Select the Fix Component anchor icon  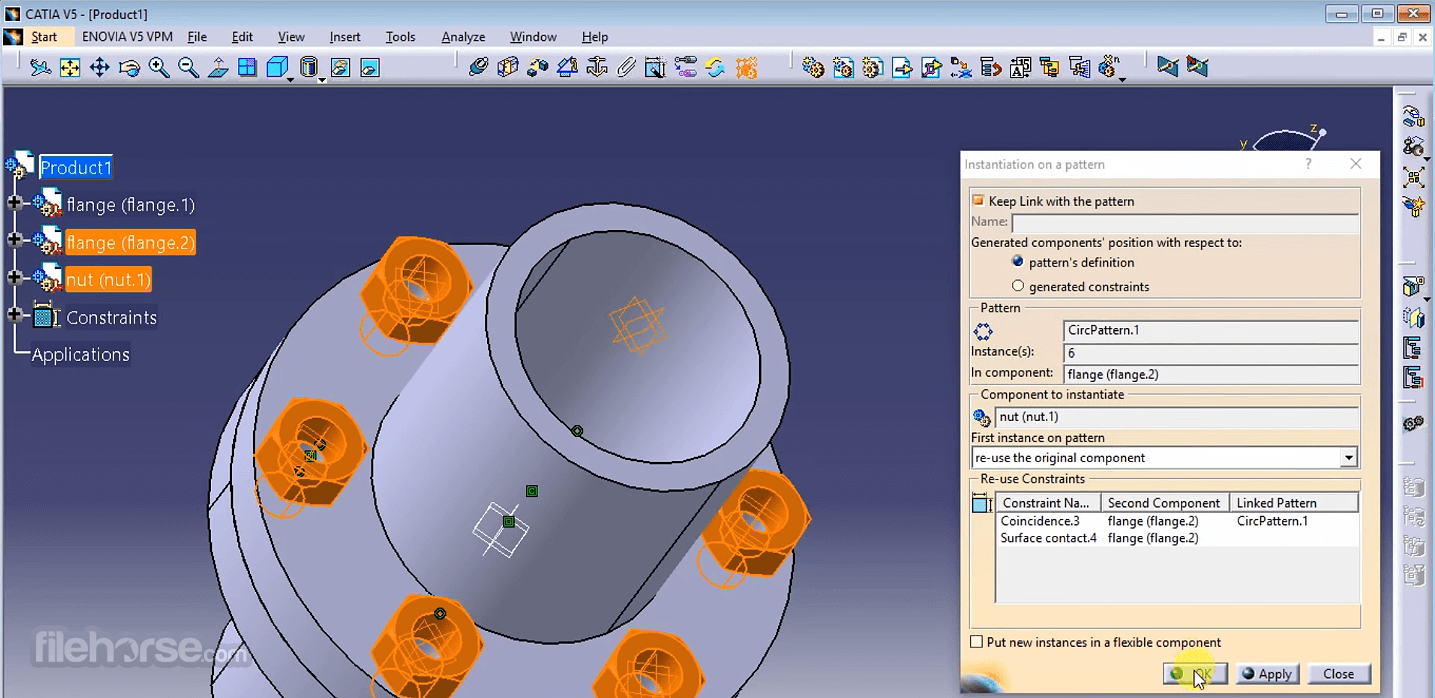tap(597, 68)
